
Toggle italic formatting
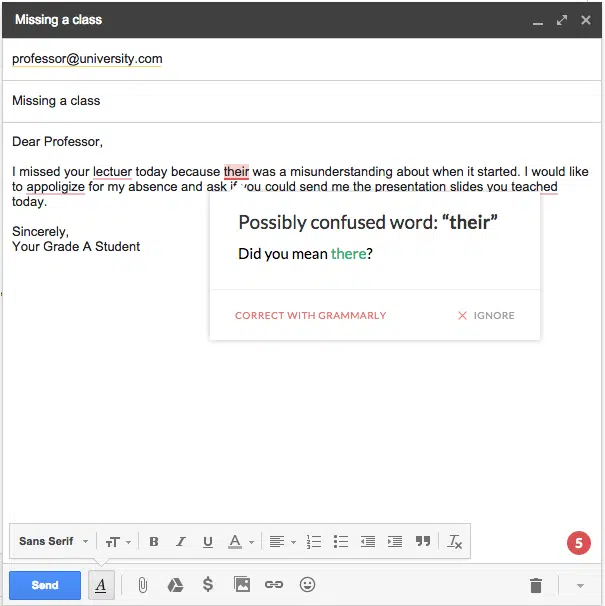click(181, 542)
